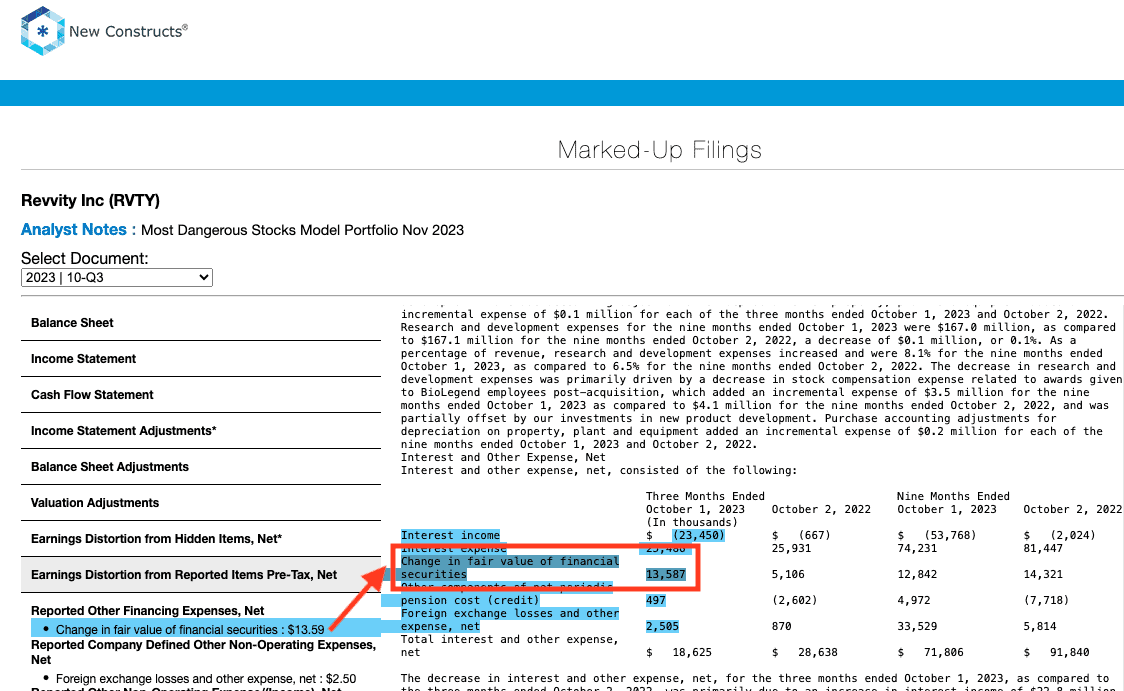Click the Nine Months Ended column header
Viewport: 1124px width, 691px height.
pyautogui.click(x=953, y=496)
